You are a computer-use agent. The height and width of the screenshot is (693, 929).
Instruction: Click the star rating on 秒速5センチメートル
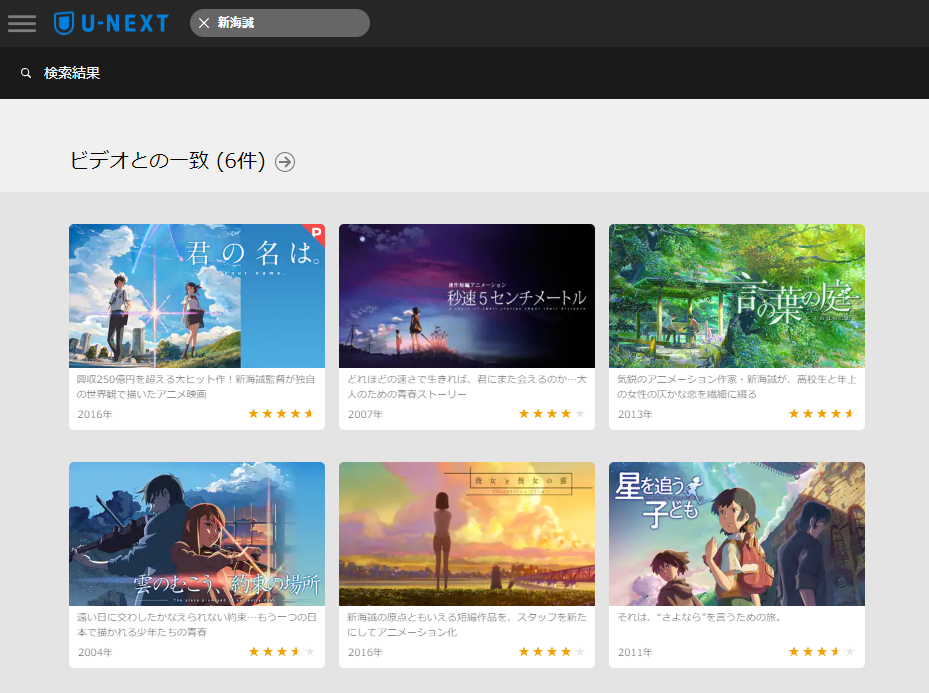552,413
